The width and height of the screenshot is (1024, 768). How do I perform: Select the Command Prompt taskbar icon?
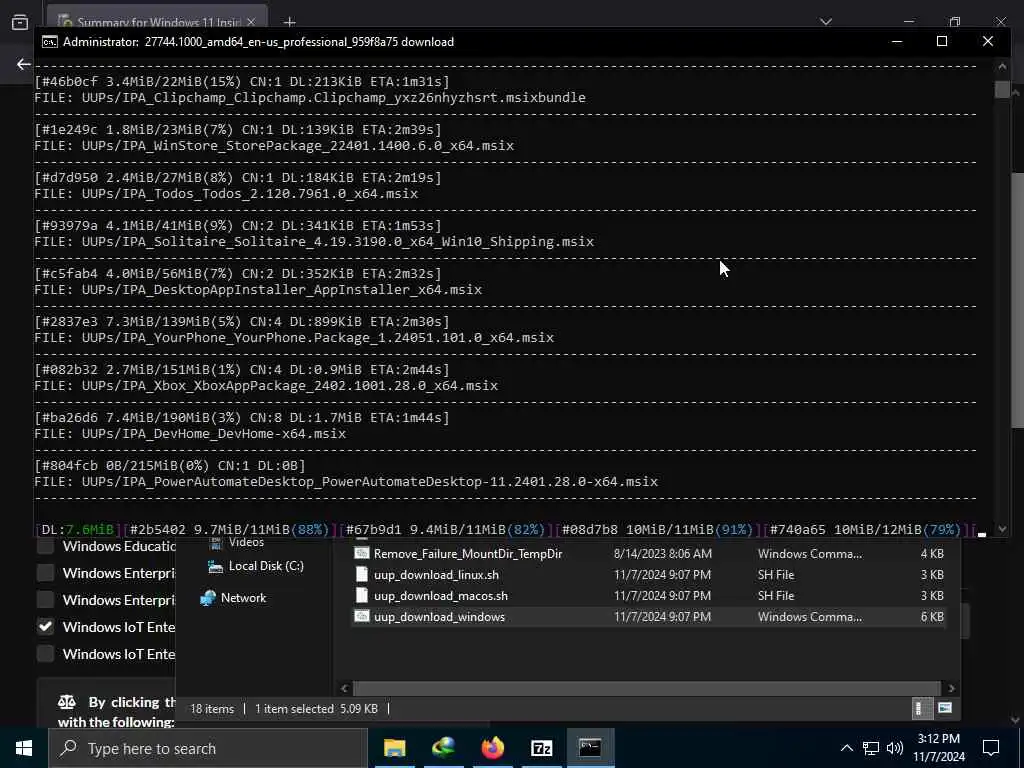tap(590, 748)
